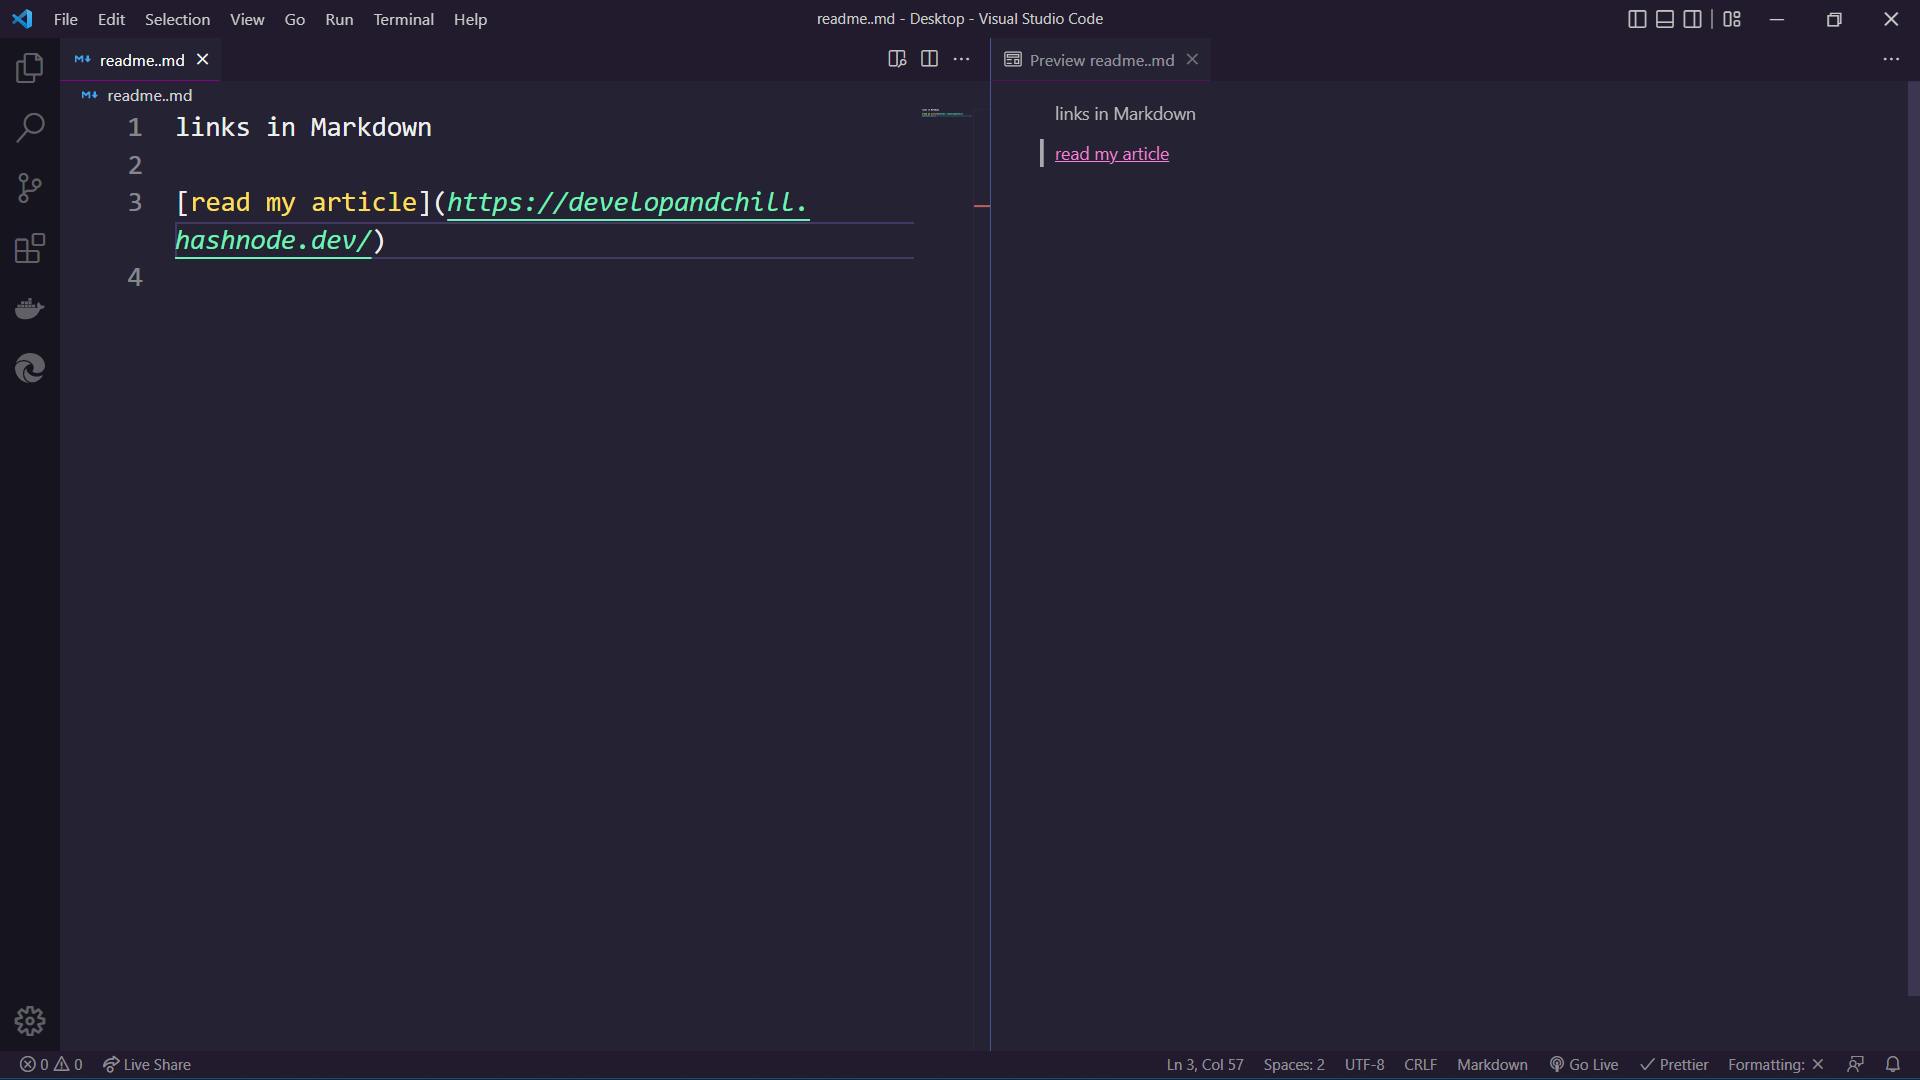Open editor More Actions menu
The image size is (1920, 1080).
(x=961, y=59)
